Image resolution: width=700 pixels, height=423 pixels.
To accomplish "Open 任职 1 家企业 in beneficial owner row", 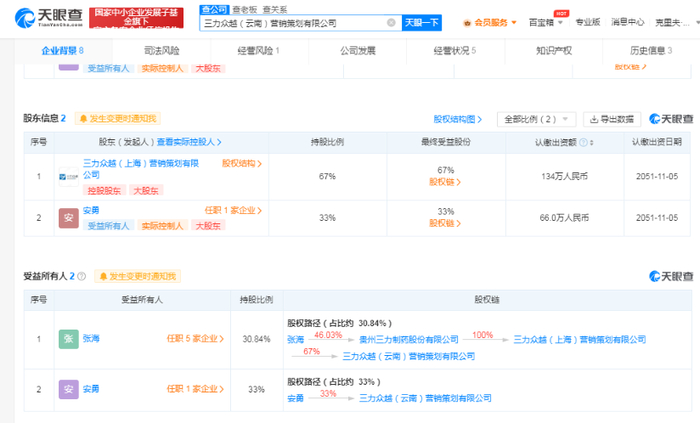I will pyautogui.click(x=195, y=389).
